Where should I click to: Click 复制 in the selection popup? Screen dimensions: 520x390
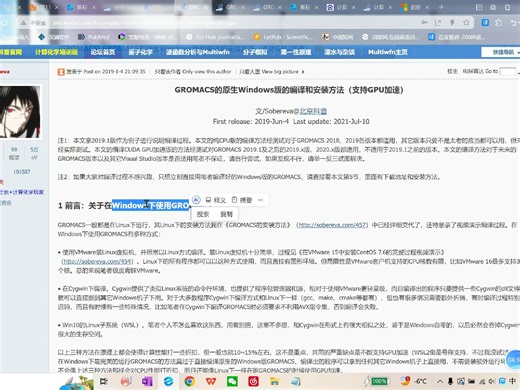pyautogui.click(x=226, y=214)
